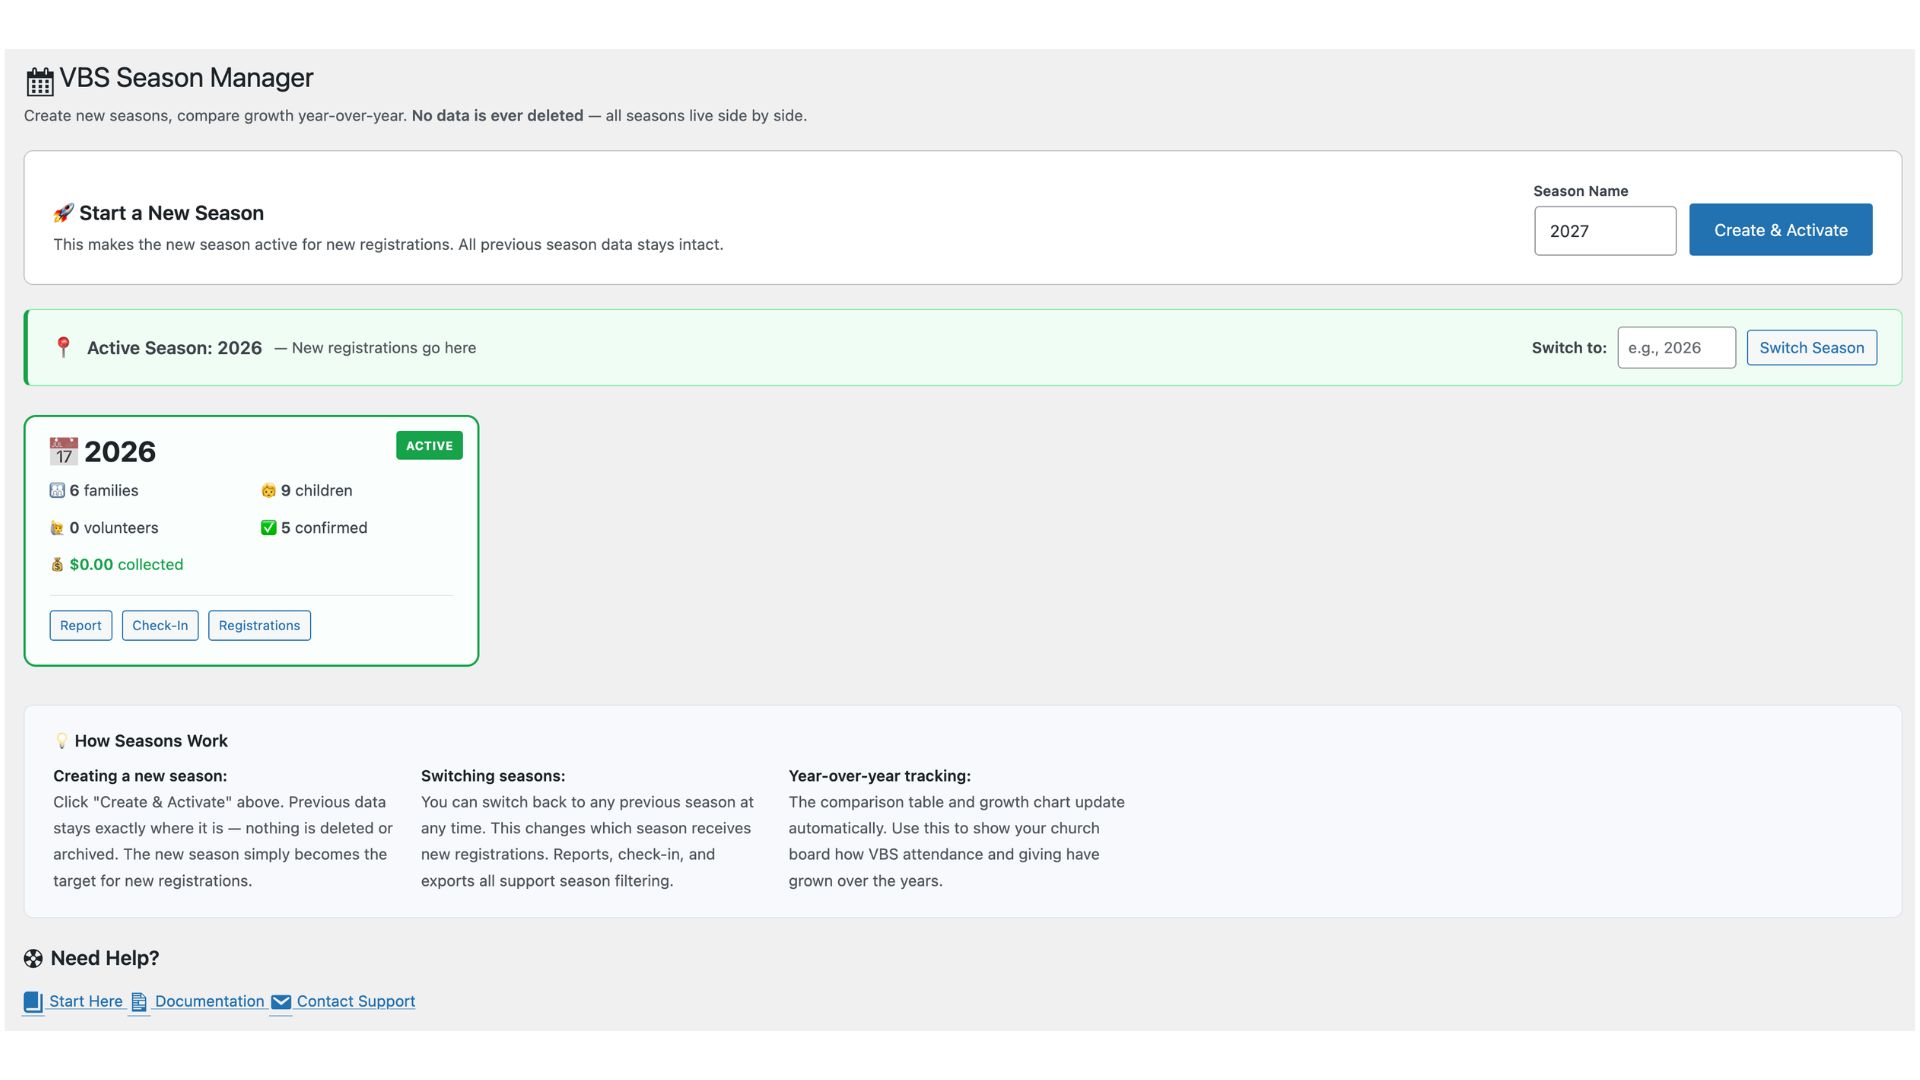Click the money bag icon next to collected
1920x1080 pixels.
57,565
